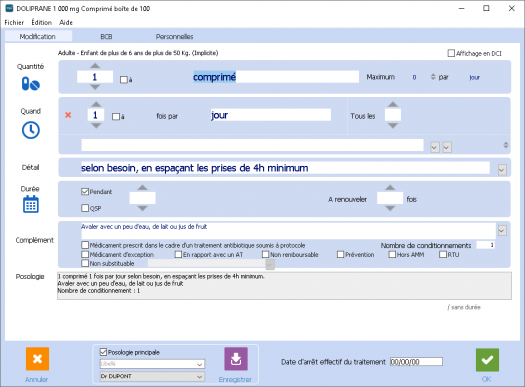The width and height of the screenshot is (525, 387).
Task: Toggle the frequency 'à' range checkbox
Action: [116, 117]
